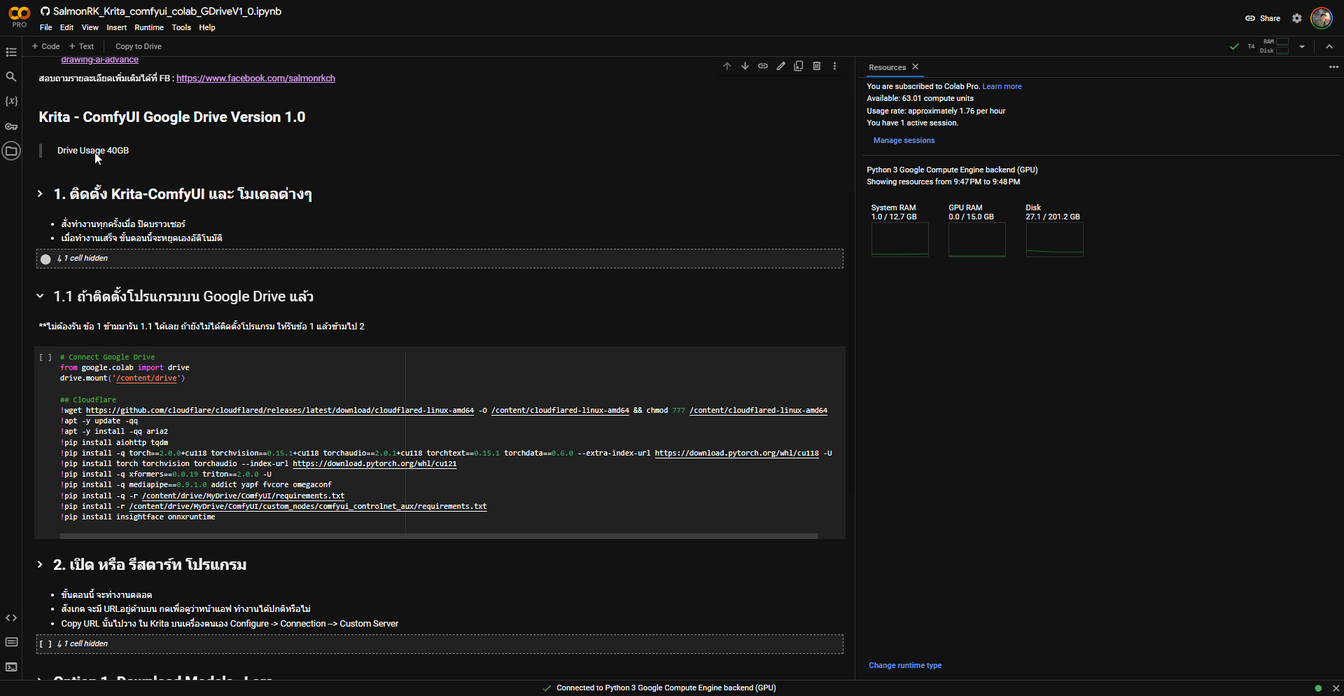The height and width of the screenshot is (696, 1344).
Task: Show the 1 cell hidden under section 2
Action: (x=83, y=644)
